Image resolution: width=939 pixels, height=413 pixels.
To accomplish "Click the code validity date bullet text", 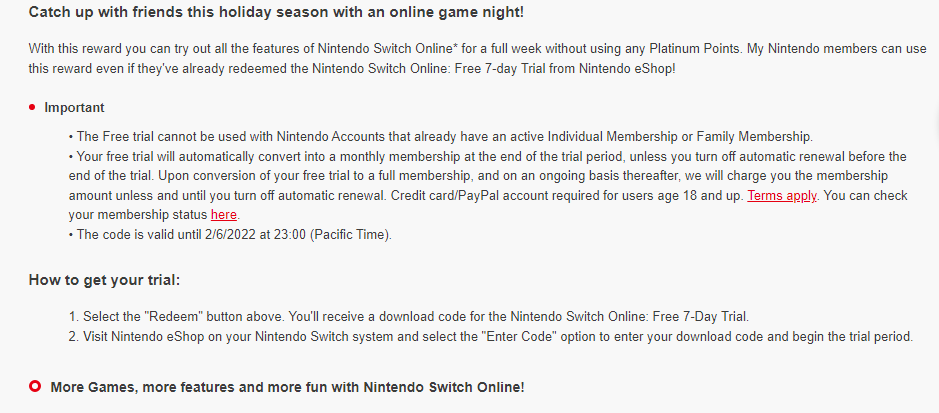I will coord(233,235).
